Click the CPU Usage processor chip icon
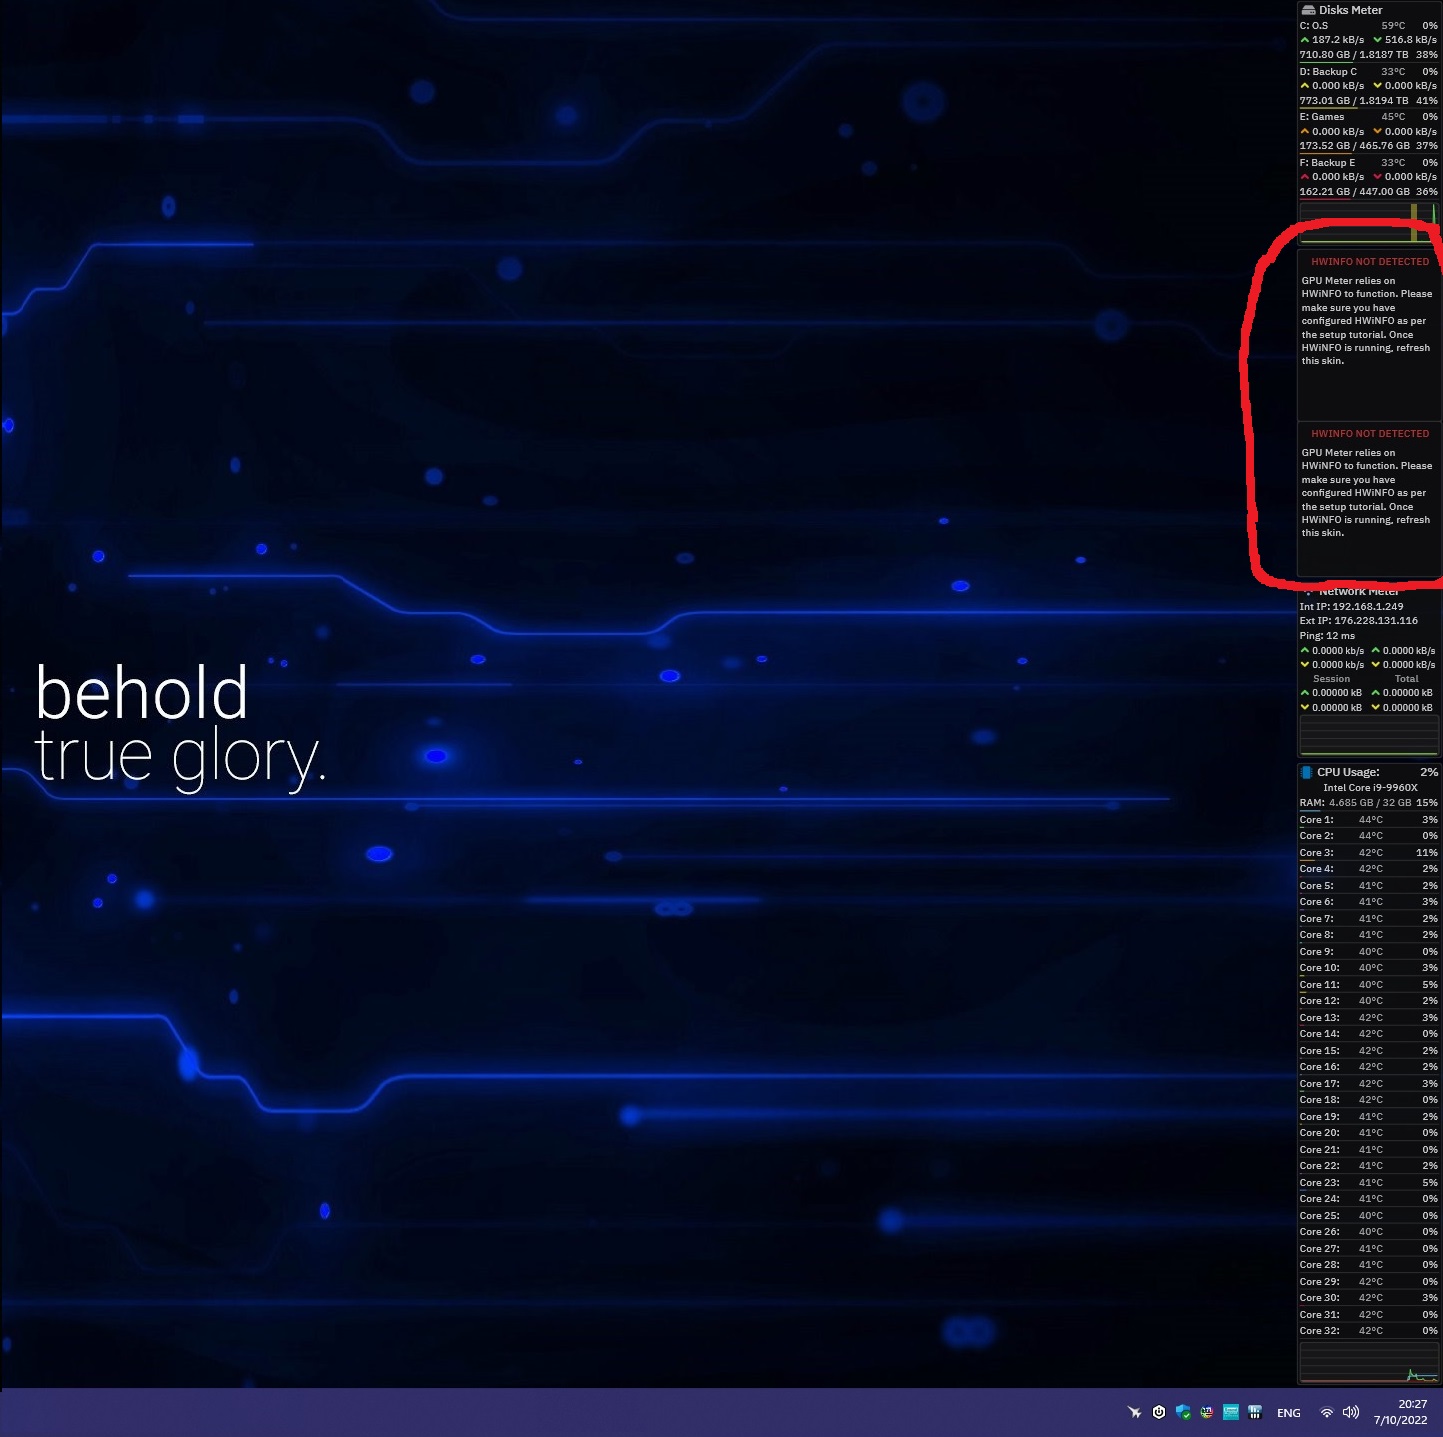The width and height of the screenshot is (1443, 1437). (x=1307, y=772)
